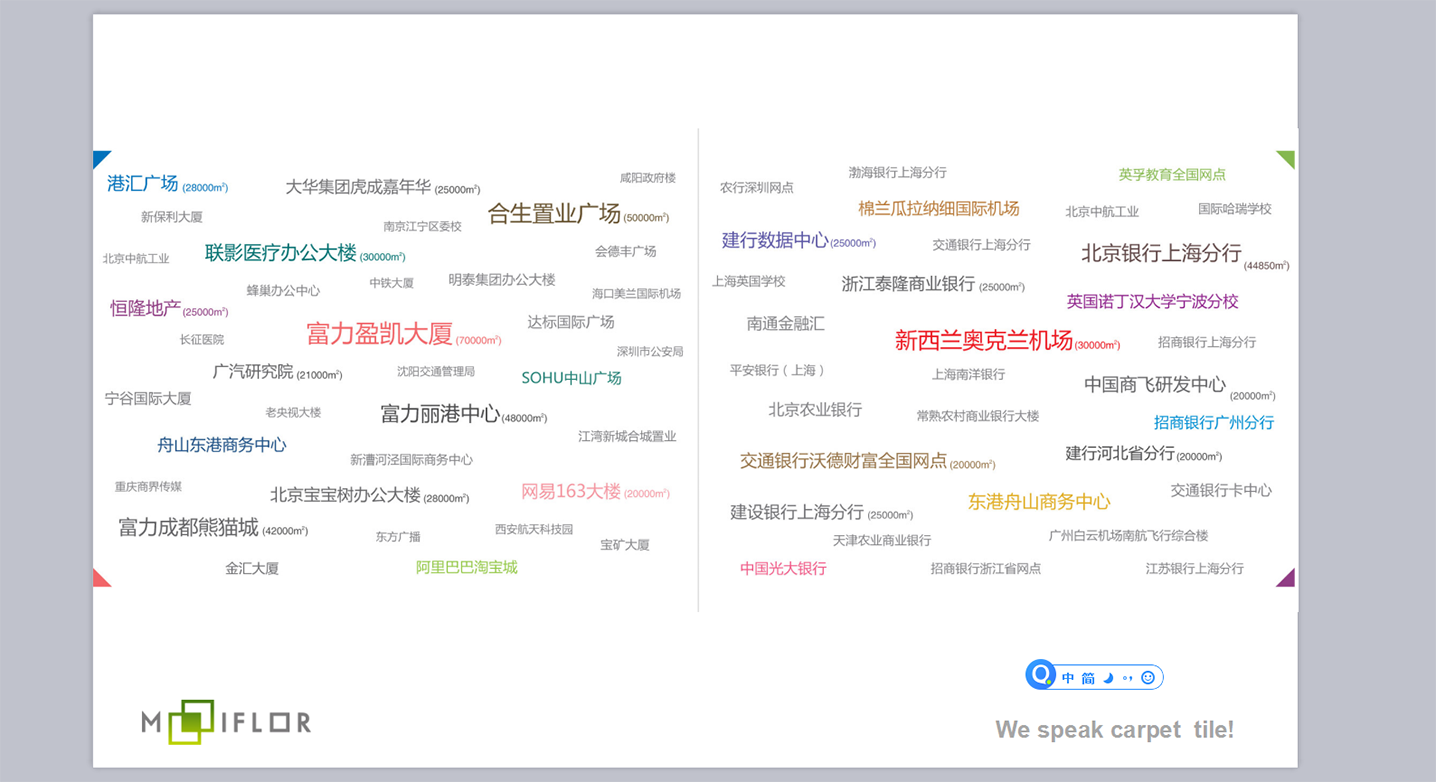Click 国际哈瑞学校 text
1436x782 pixels.
click(x=1235, y=209)
